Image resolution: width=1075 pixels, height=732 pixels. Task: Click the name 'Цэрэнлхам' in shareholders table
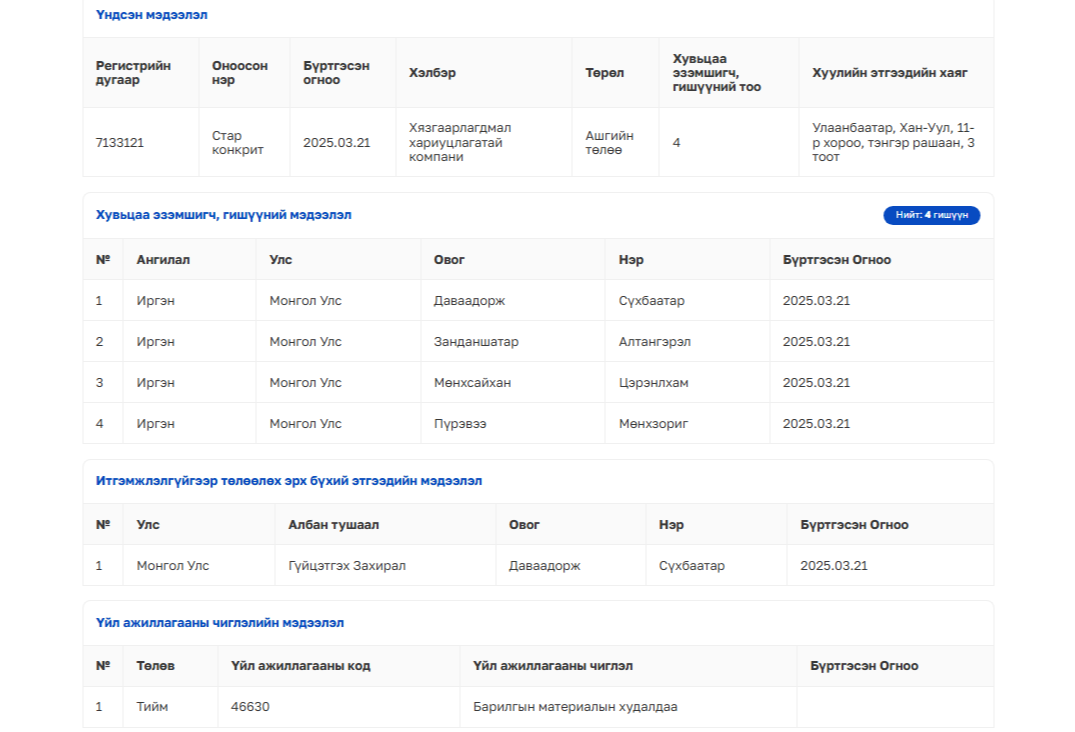point(653,383)
